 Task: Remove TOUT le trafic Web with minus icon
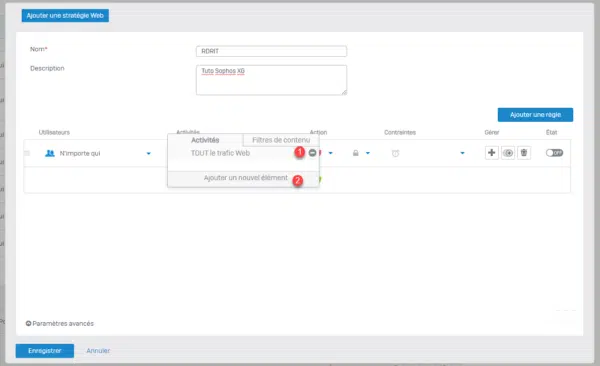(312, 153)
